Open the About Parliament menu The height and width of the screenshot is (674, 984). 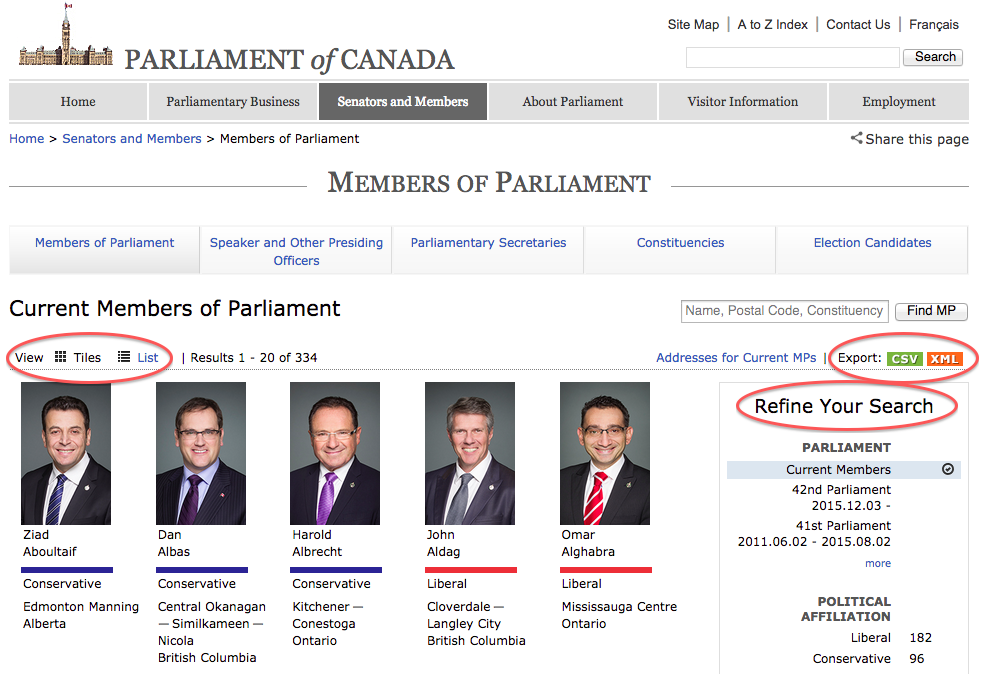point(572,101)
